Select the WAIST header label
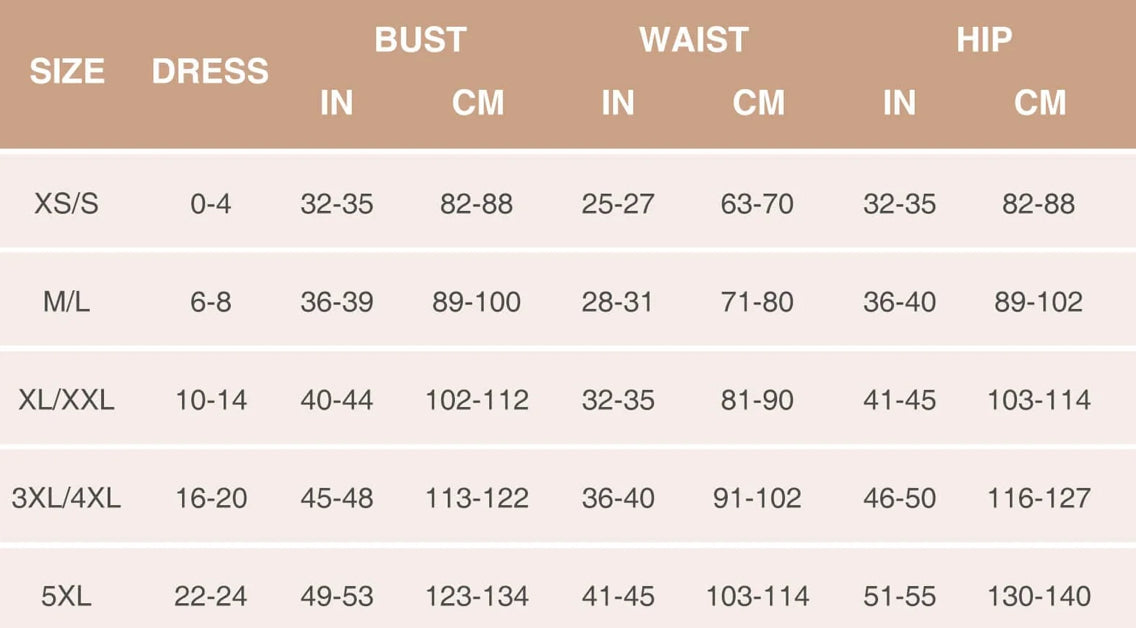1136x628 pixels. pos(693,40)
